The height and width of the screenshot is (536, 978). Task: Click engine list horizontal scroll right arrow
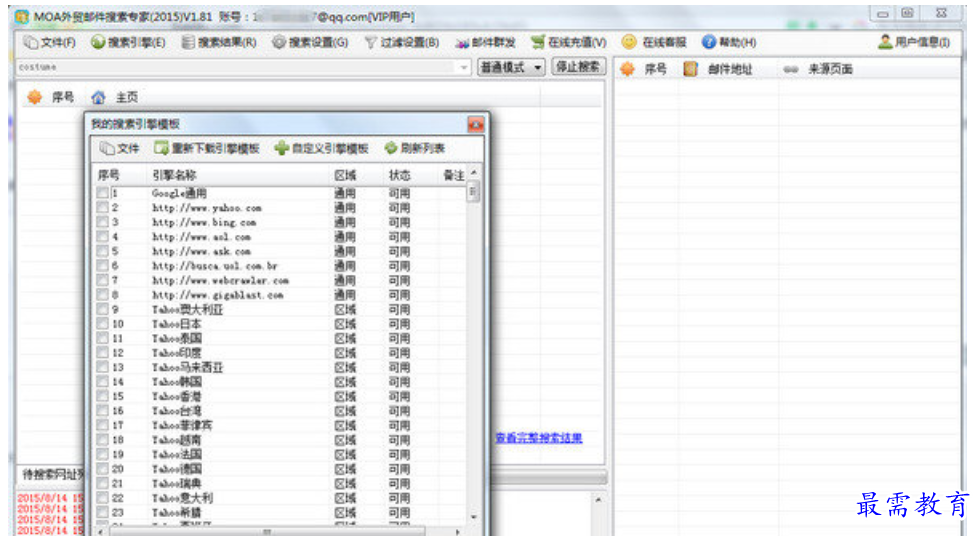click(458, 532)
